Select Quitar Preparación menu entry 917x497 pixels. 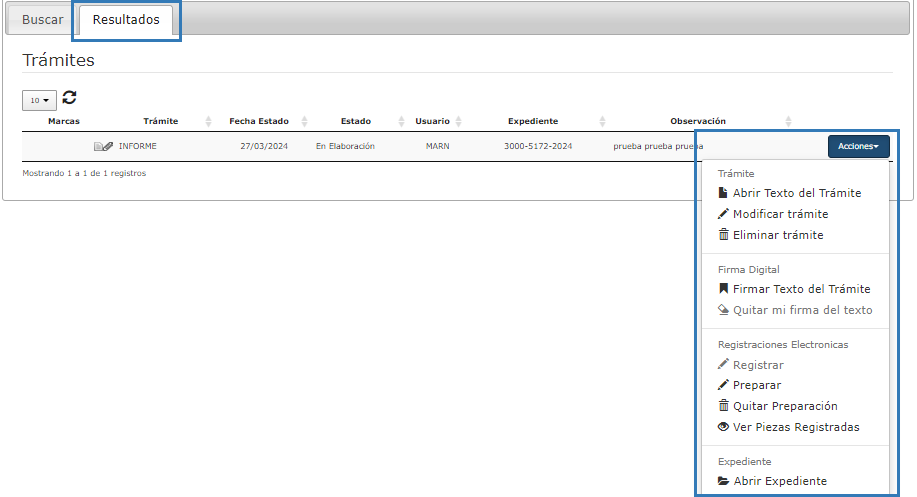click(x=784, y=406)
